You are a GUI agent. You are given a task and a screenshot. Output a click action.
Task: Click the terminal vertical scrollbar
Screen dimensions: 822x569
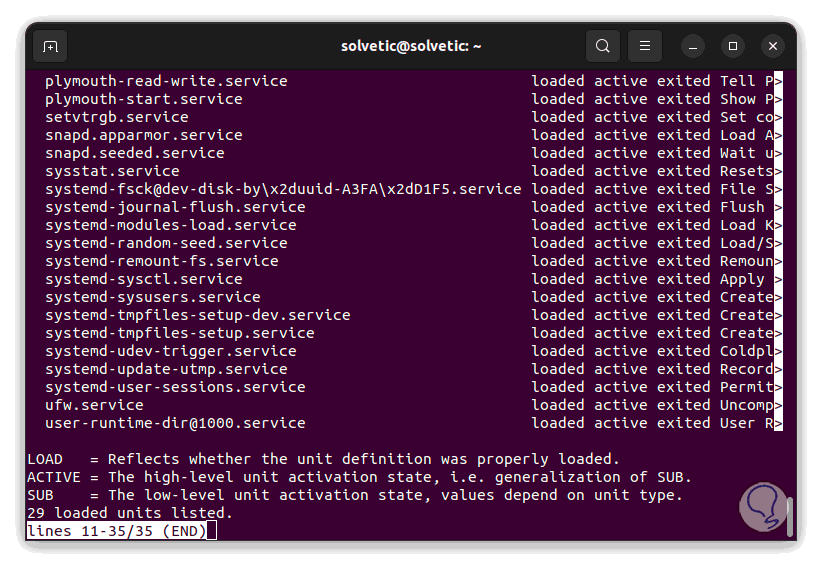[790, 516]
